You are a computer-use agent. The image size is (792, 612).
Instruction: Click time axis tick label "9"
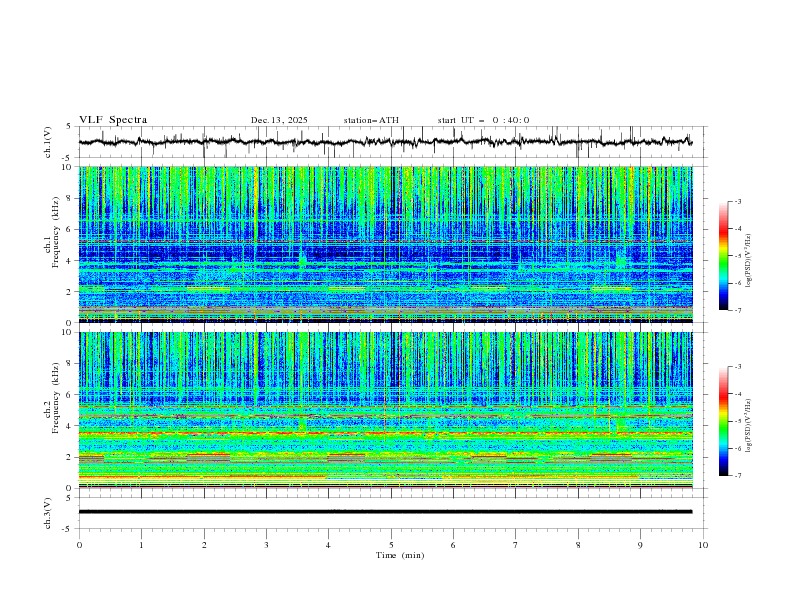point(640,545)
